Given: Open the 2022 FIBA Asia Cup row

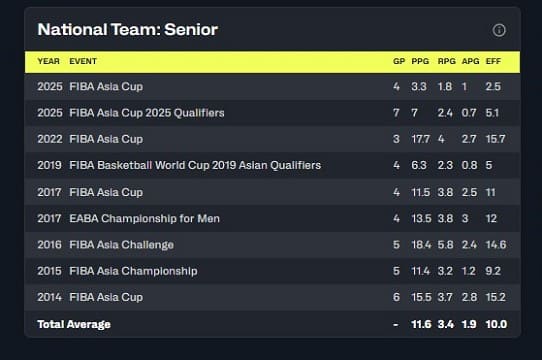Looking at the screenshot, I should [272, 139].
